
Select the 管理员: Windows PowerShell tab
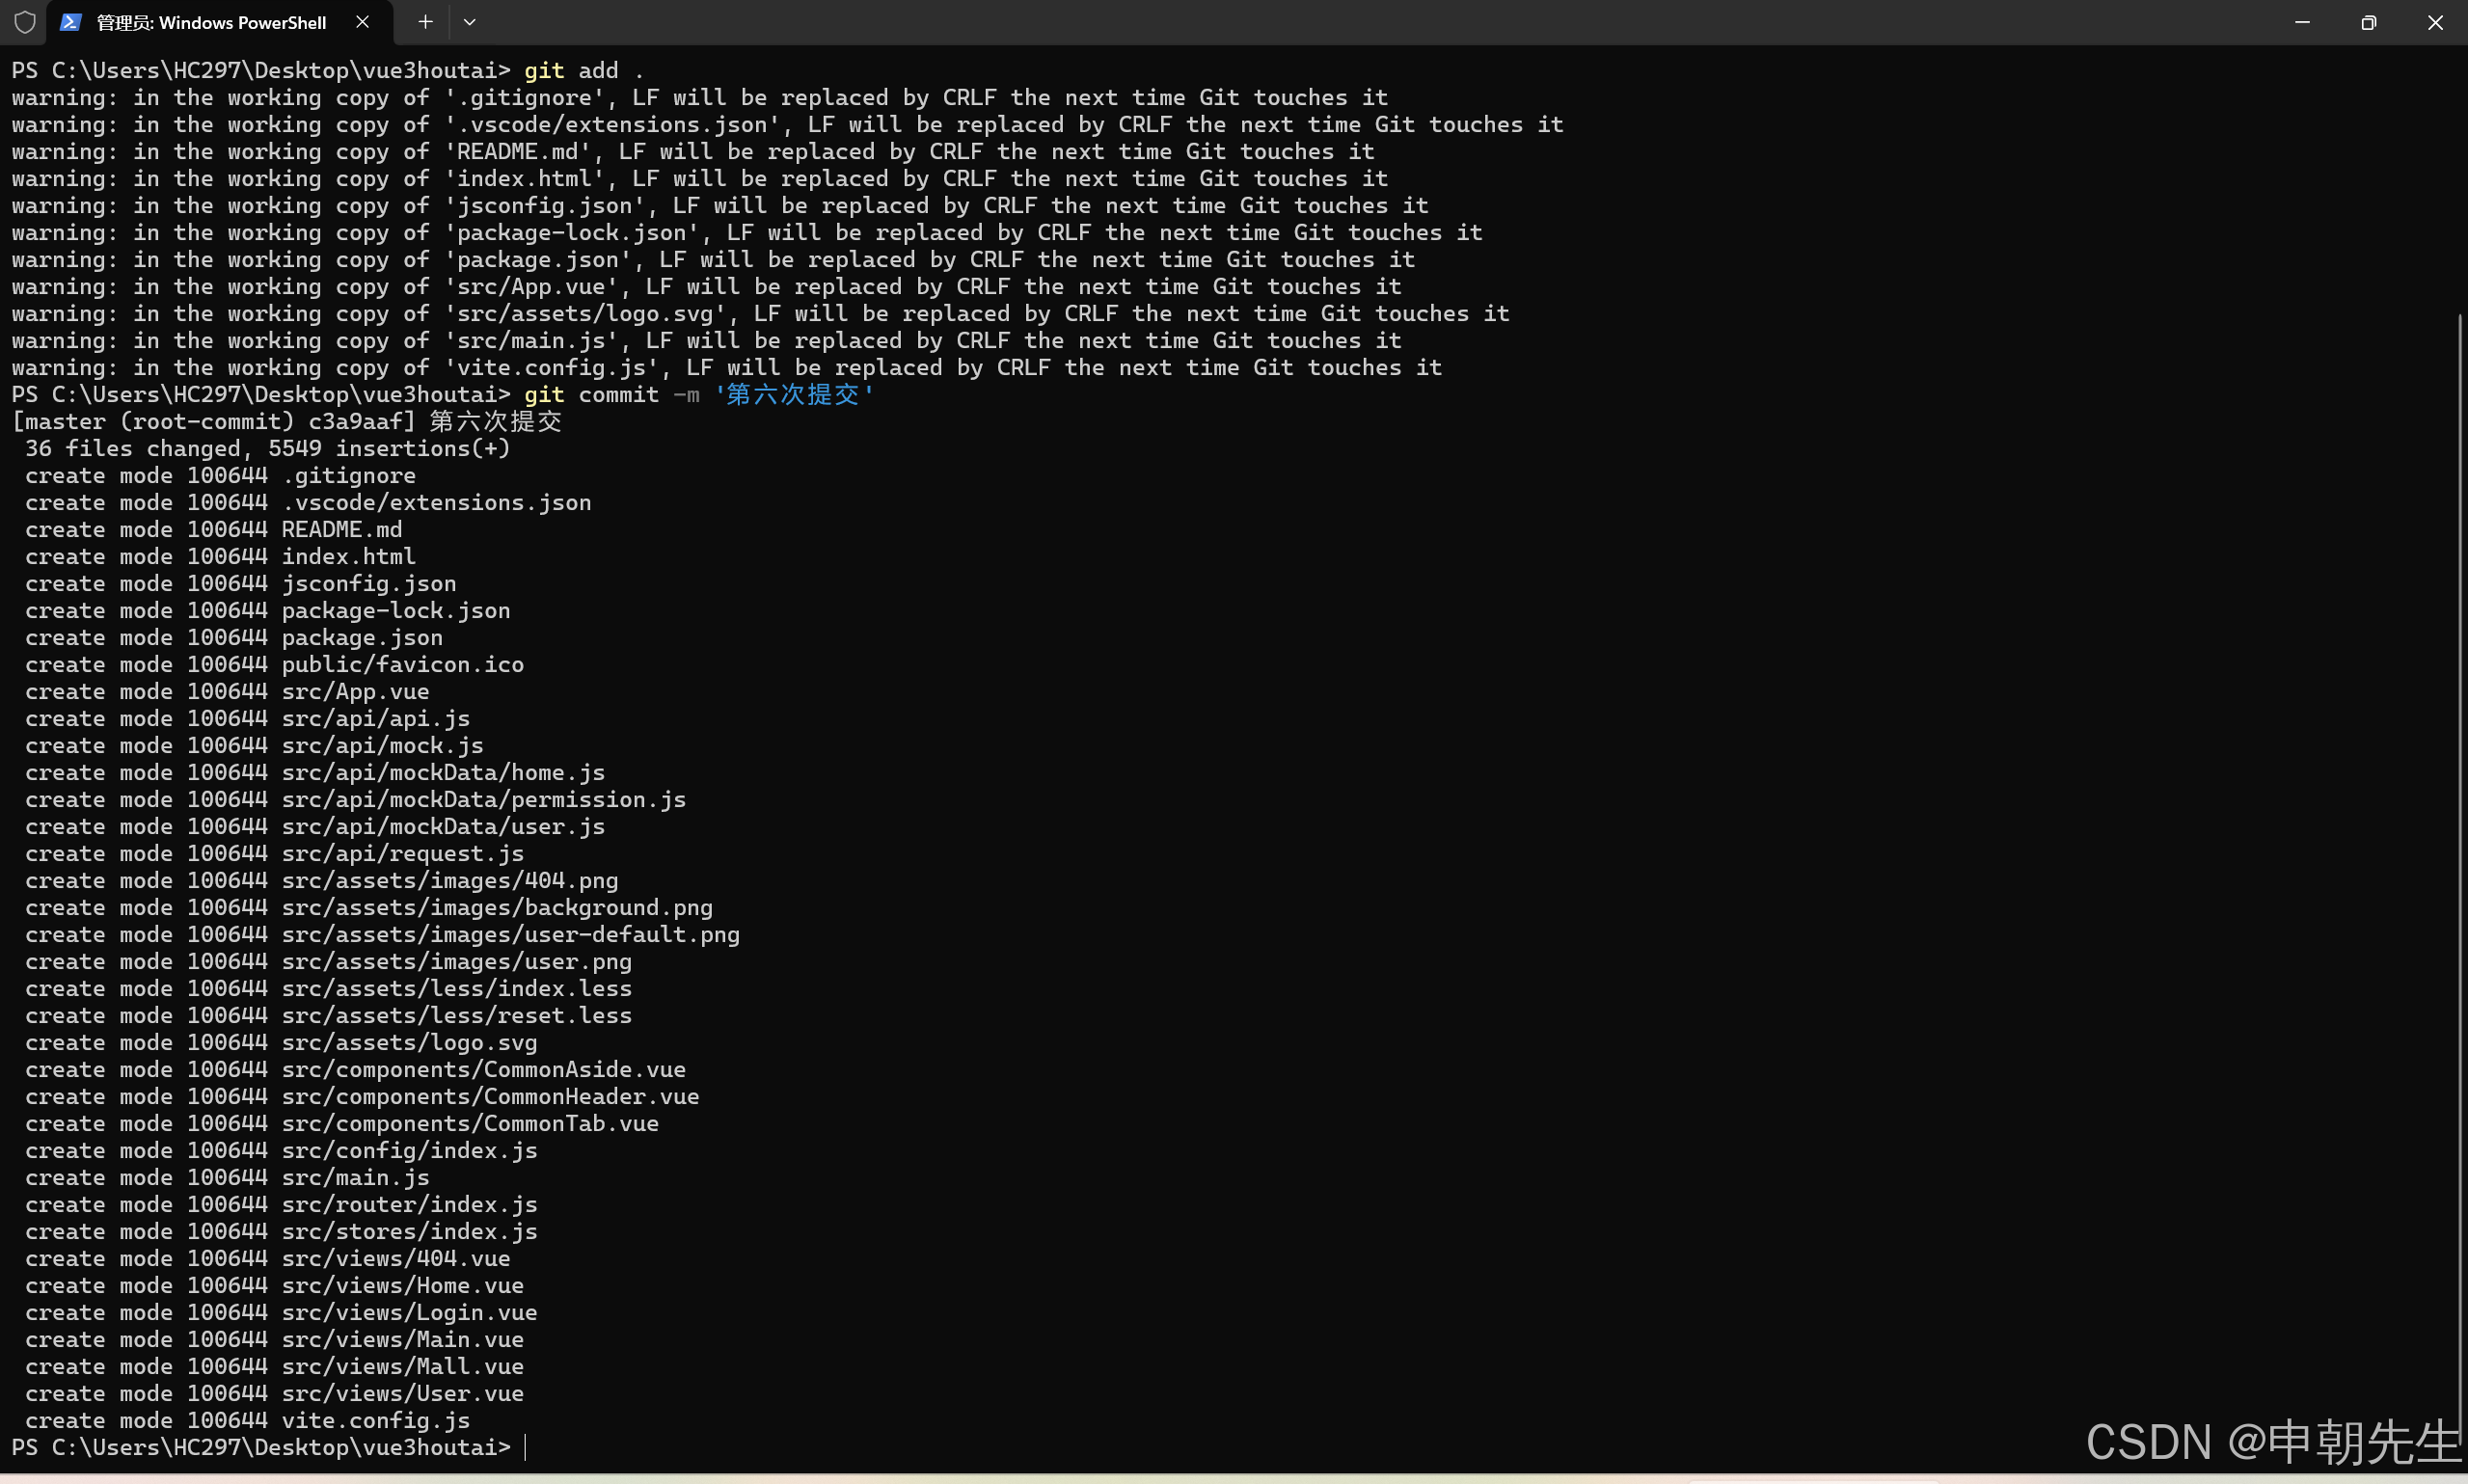point(211,22)
